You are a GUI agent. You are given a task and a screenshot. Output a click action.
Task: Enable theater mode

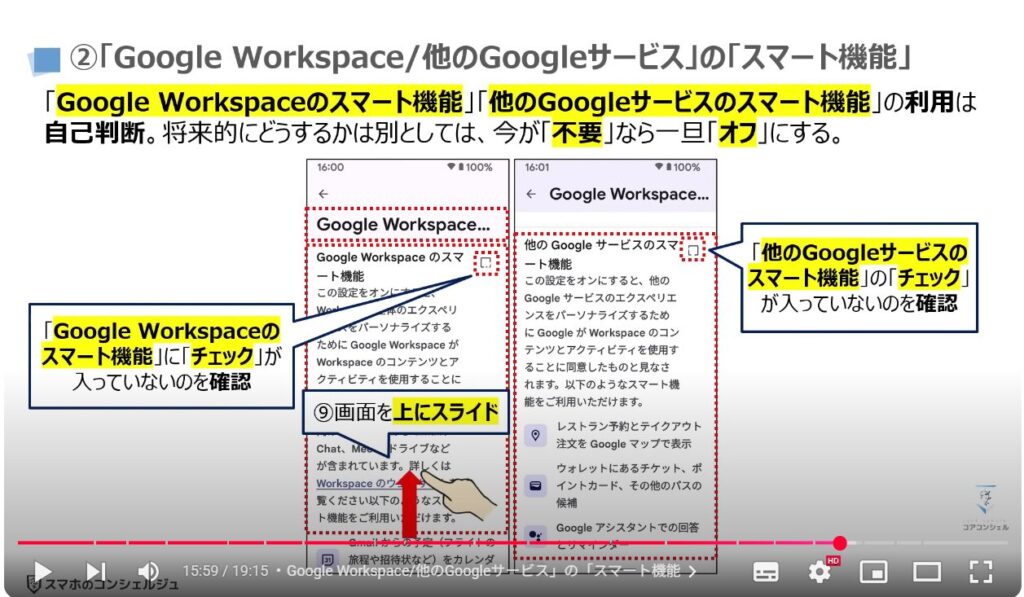pyautogui.click(x=926, y=572)
